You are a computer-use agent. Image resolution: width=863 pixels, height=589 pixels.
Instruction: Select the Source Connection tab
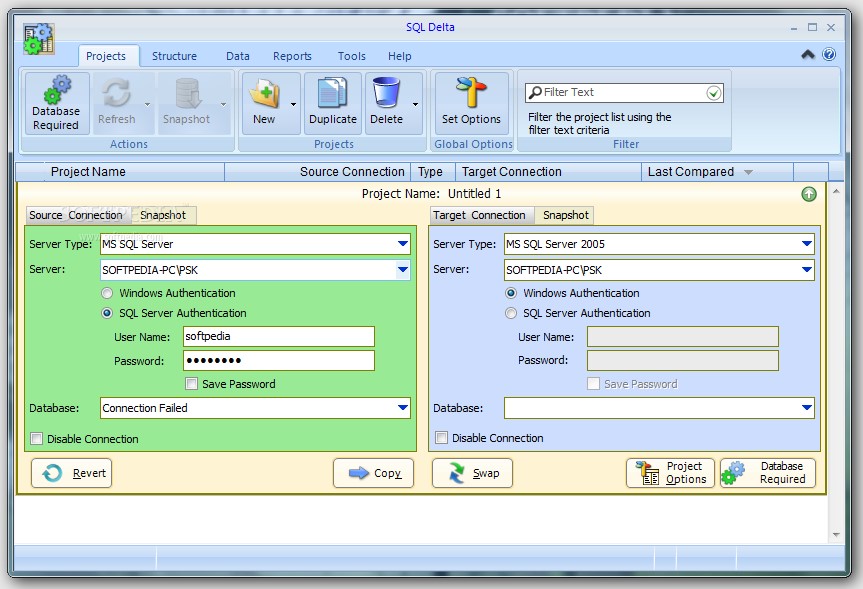[x=76, y=215]
